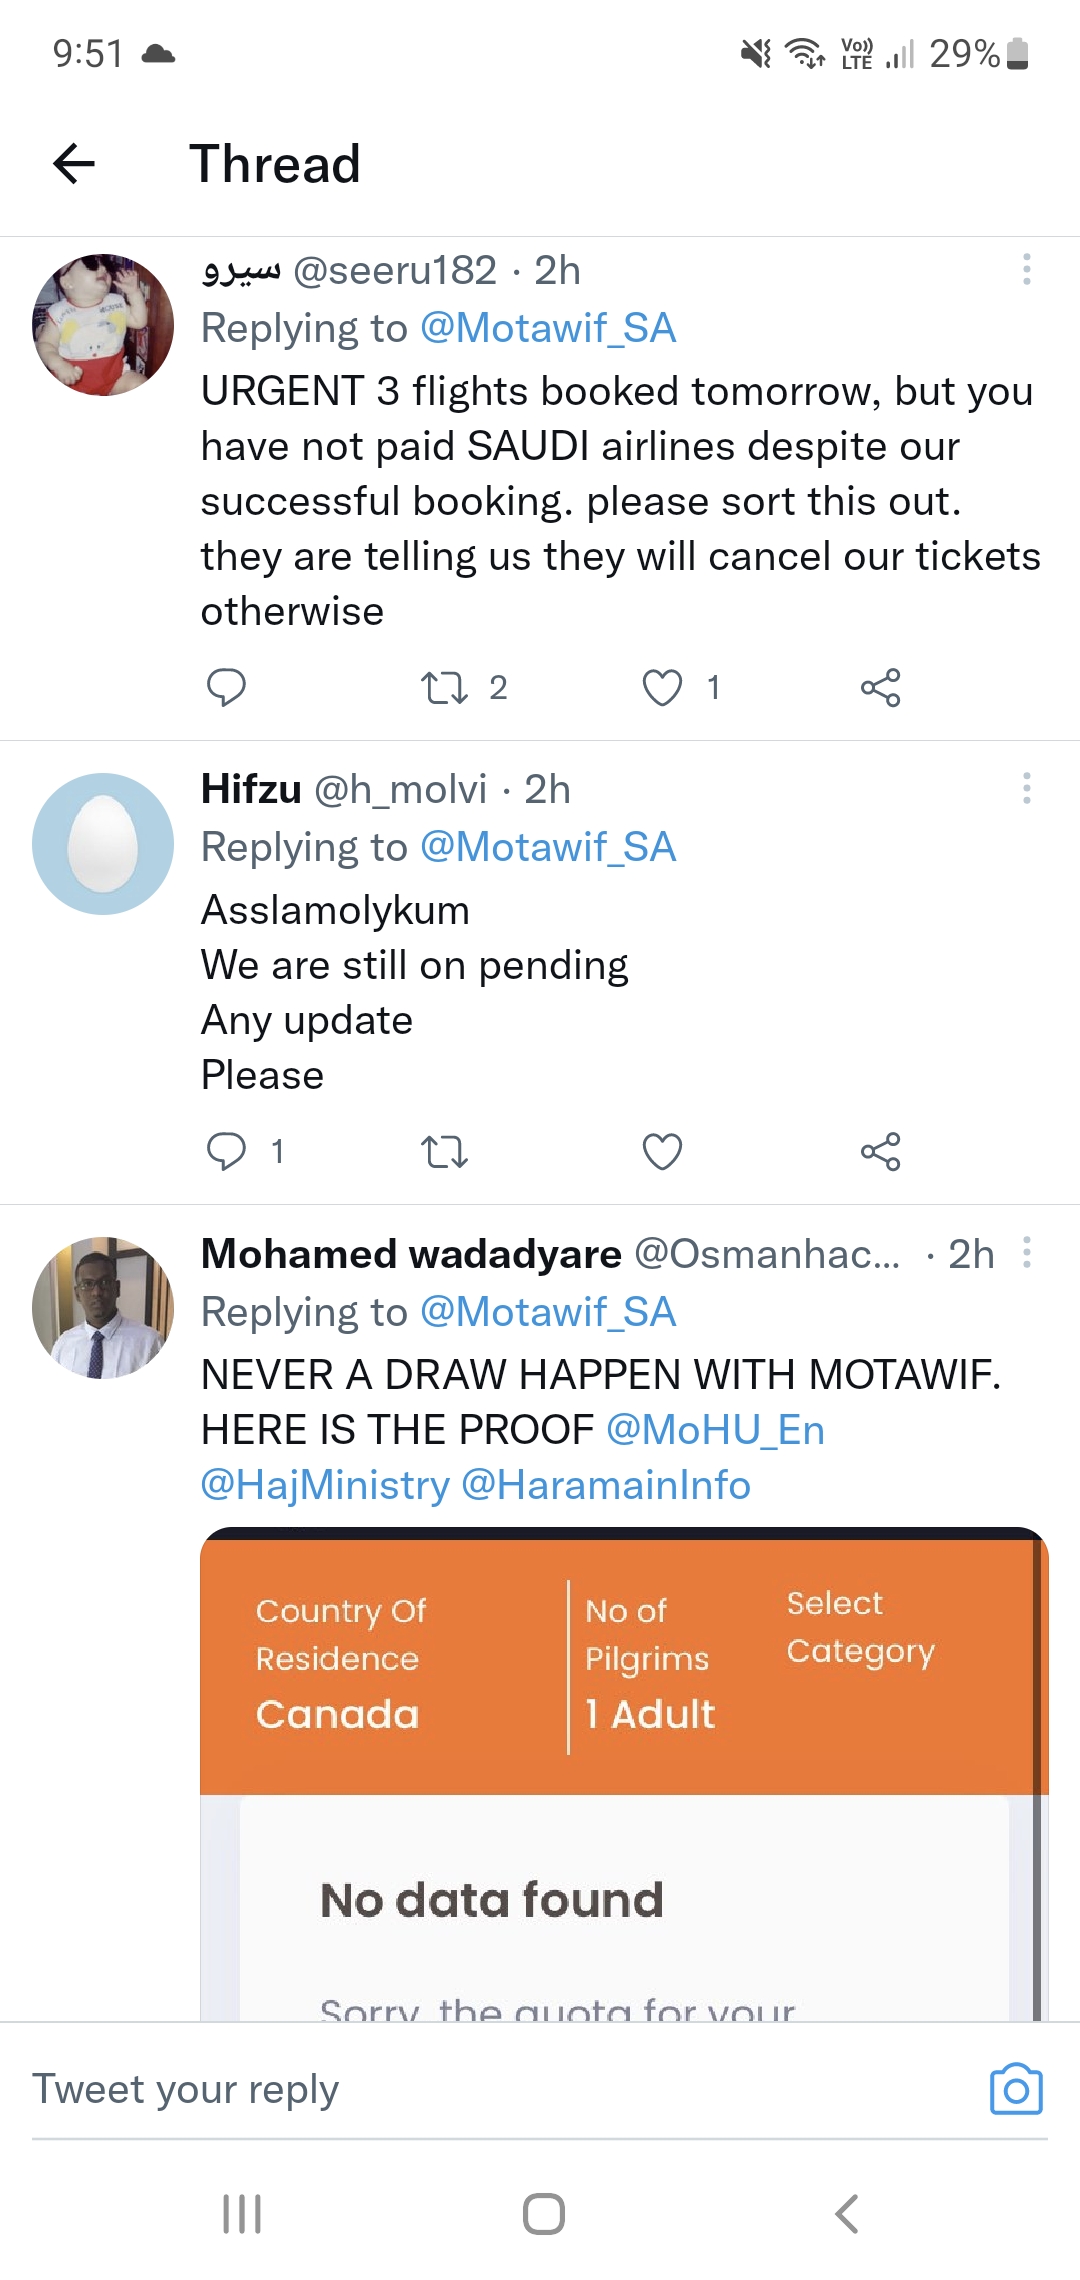Image resolution: width=1080 pixels, height=2280 pixels.
Task: Share Hifzu's tweet
Action: [x=880, y=1152]
